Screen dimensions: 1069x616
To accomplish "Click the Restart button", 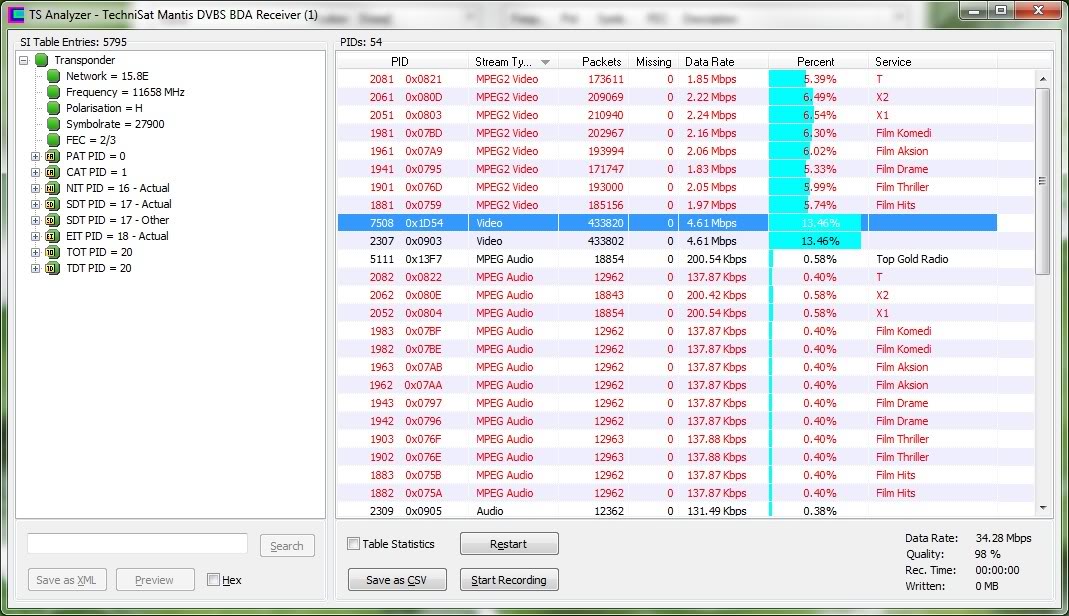I will click(x=509, y=544).
